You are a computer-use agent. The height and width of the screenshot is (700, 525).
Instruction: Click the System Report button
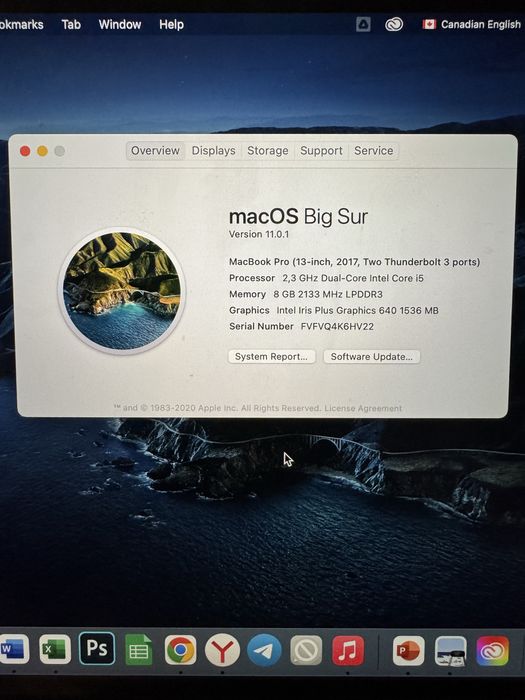click(271, 357)
